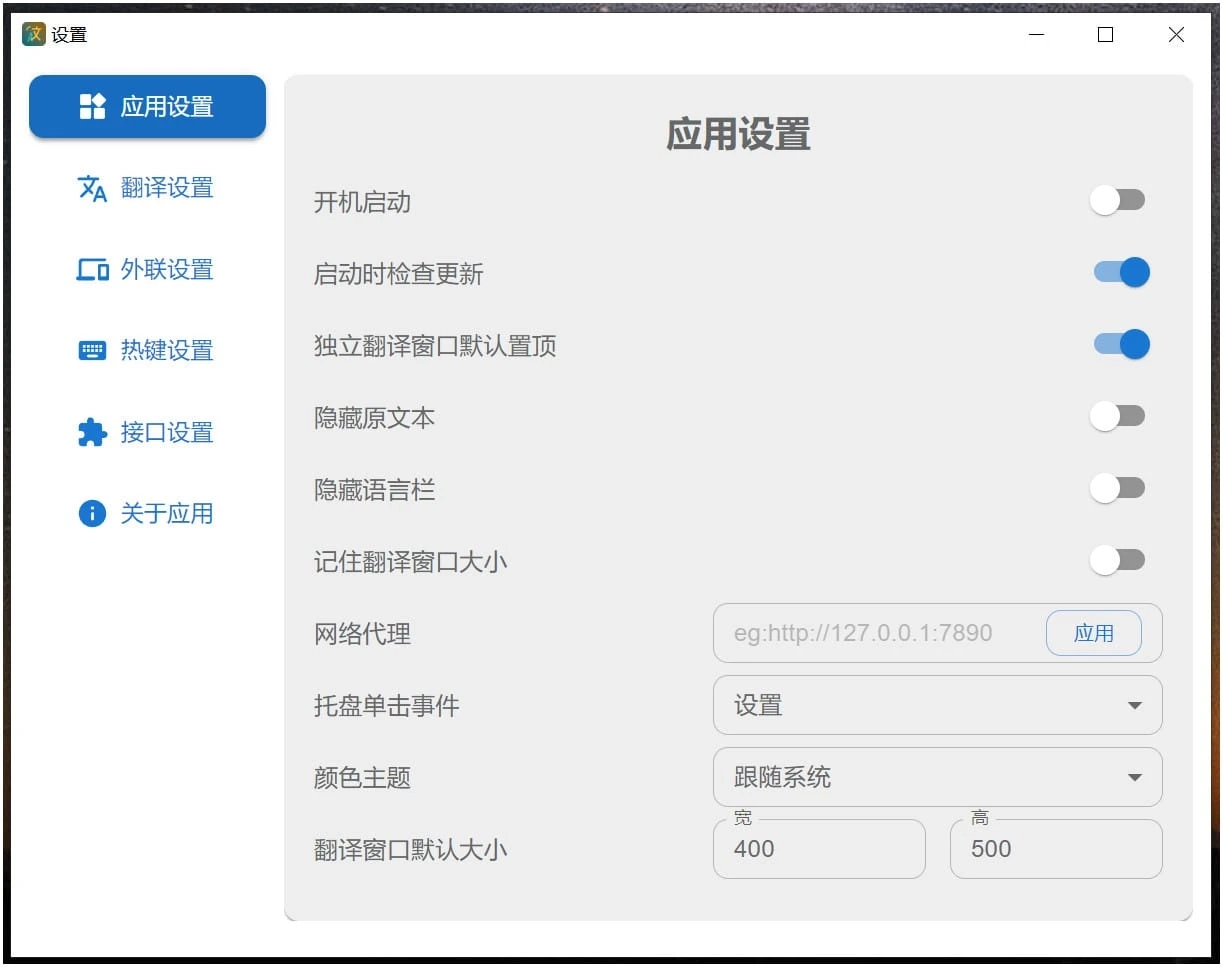
Task: Enable the 隐藏原文本 toggle
Action: [x=1117, y=417]
